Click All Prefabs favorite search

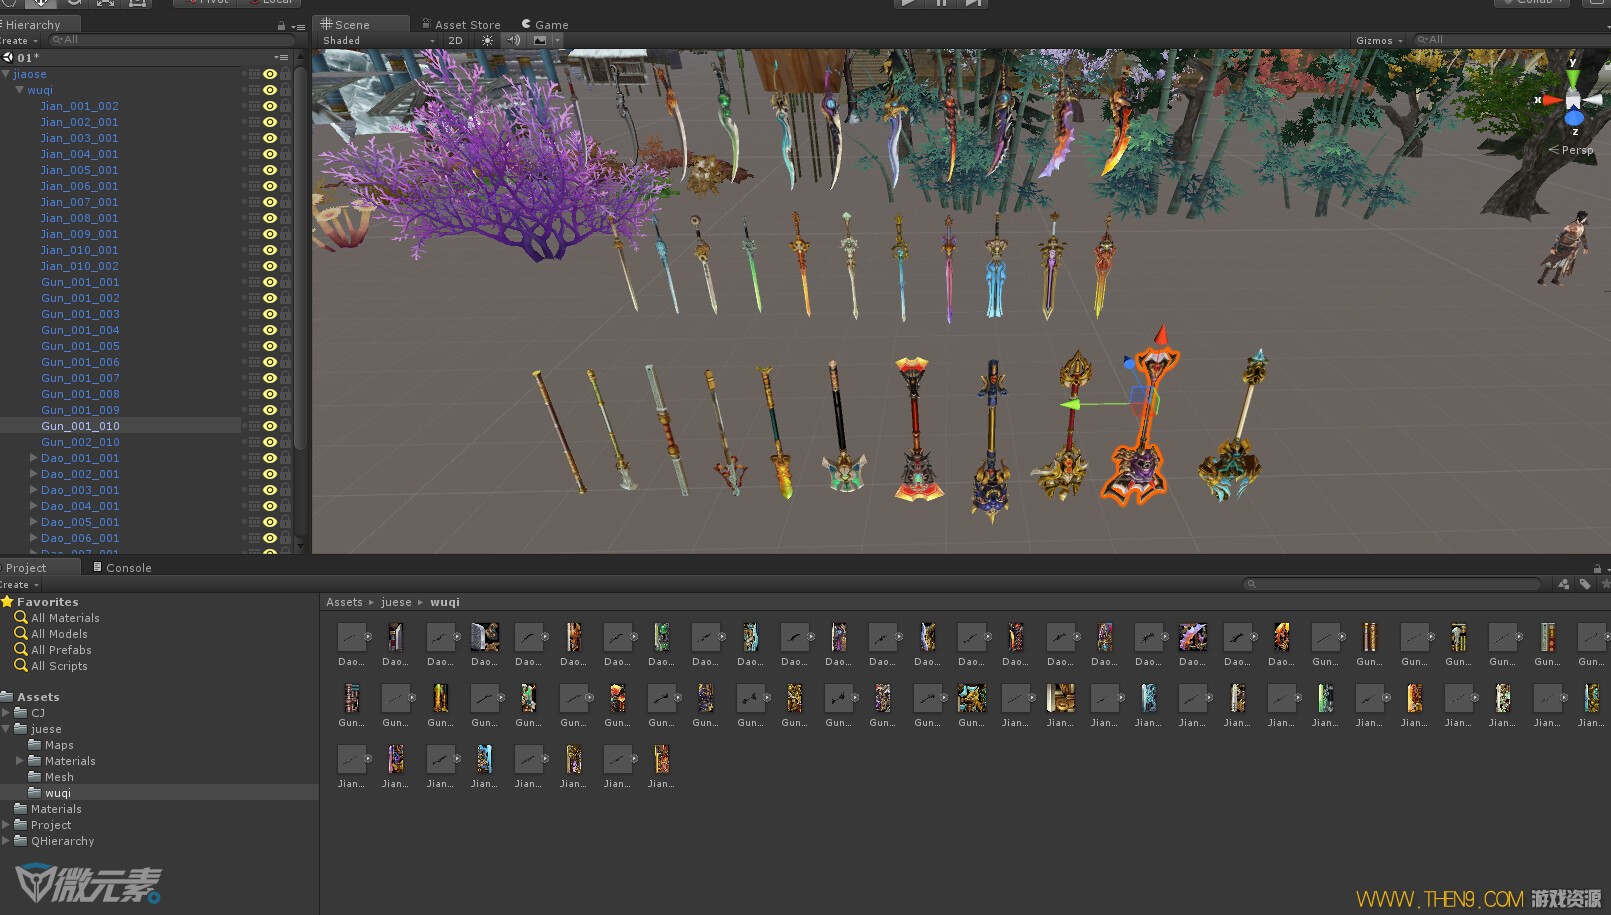pos(60,650)
